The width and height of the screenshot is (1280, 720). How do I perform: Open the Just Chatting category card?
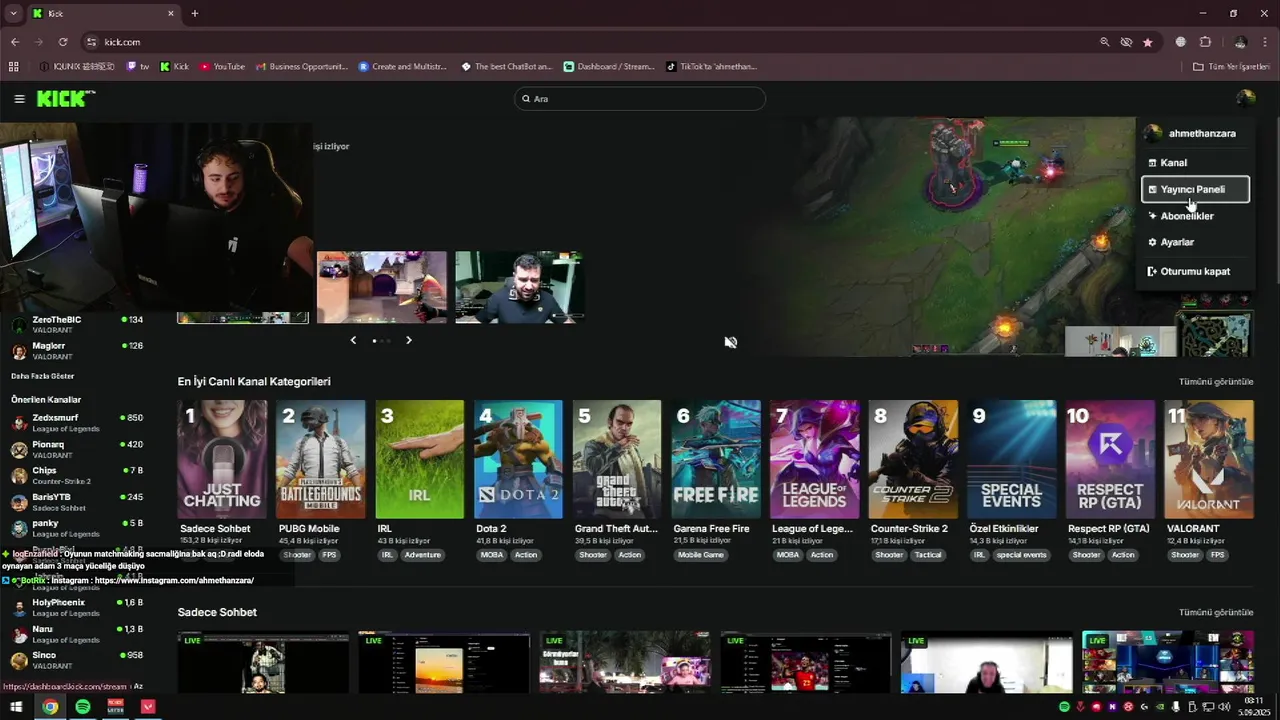[222, 459]
